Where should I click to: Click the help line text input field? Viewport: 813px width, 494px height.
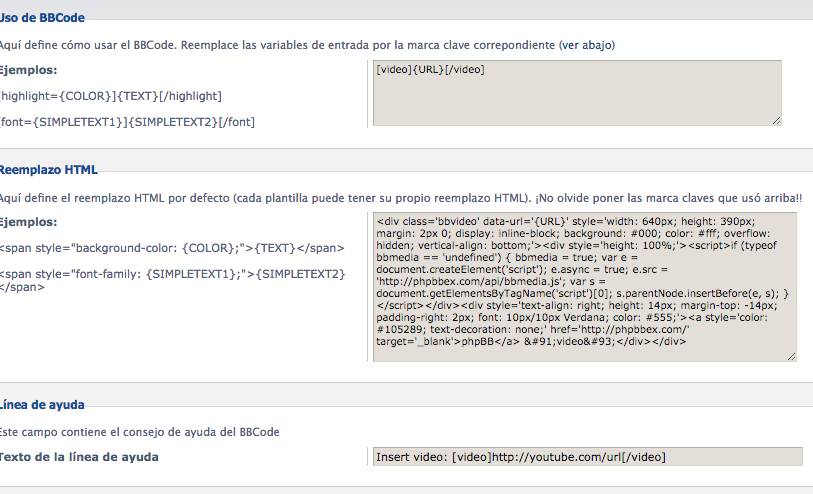click(587, 457)
